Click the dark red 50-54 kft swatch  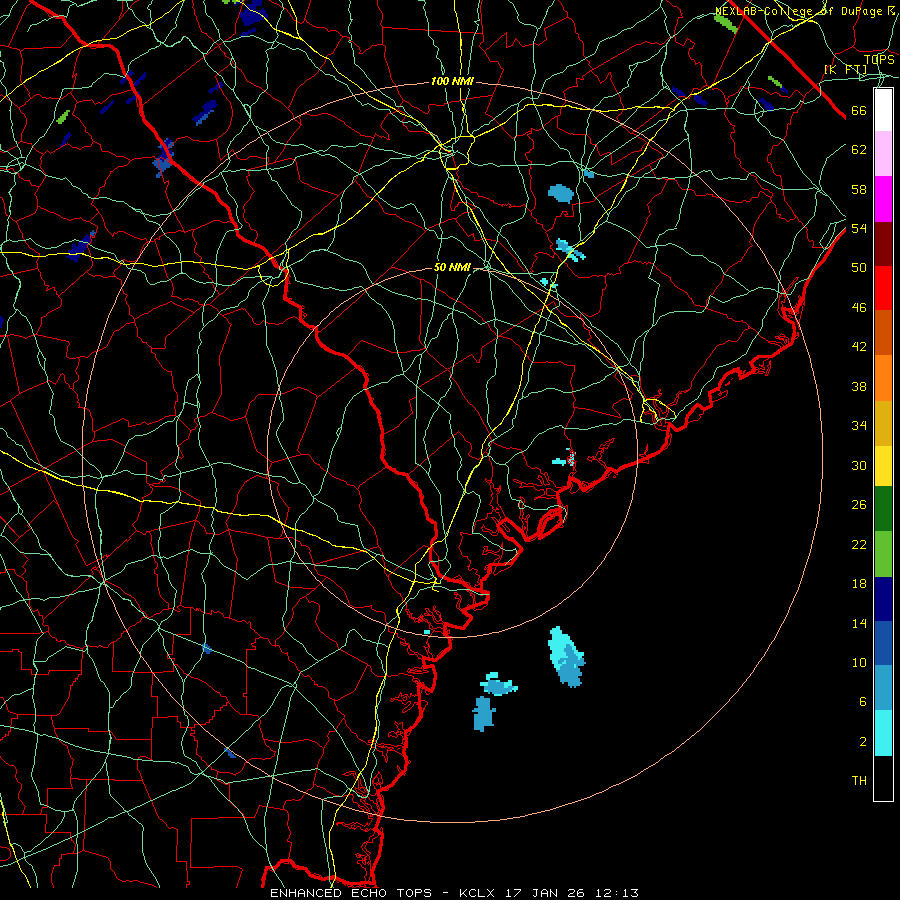click(883, 244)
